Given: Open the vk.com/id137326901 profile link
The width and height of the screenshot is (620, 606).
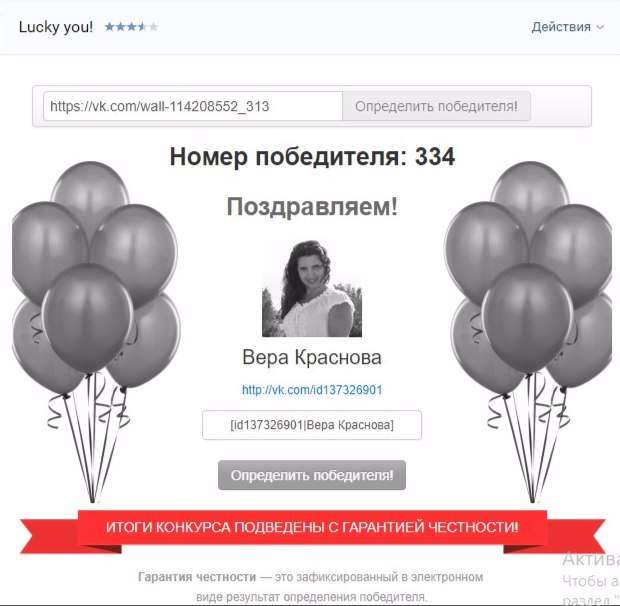Looking at the screenshot, I should (x=312, y=390).
